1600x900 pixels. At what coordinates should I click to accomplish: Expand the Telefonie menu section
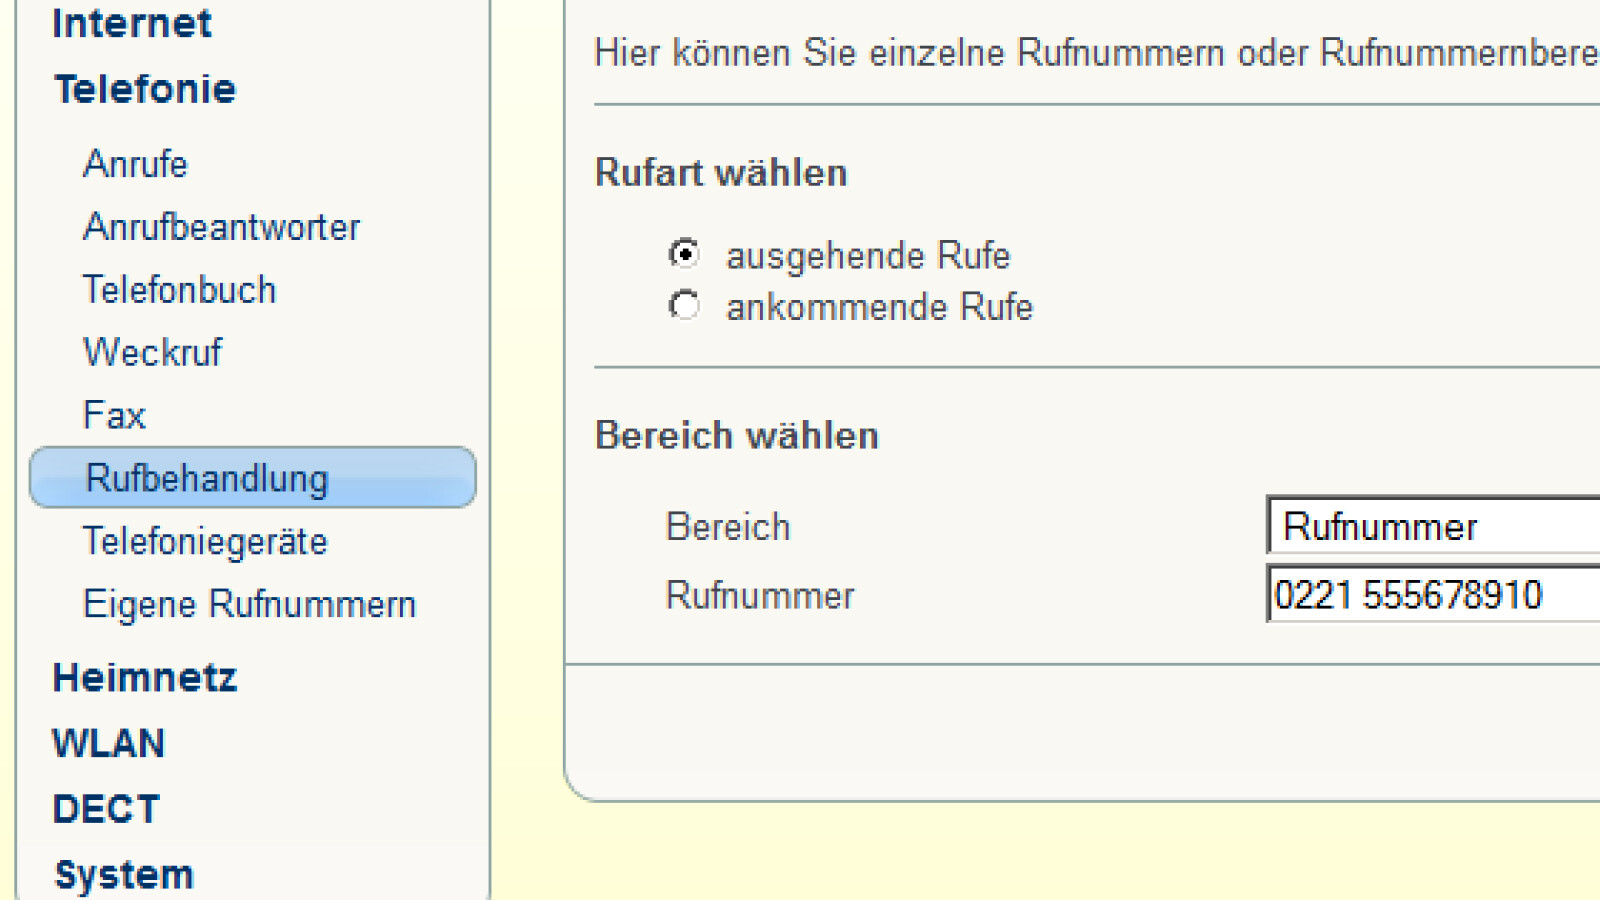coord(145,89)
